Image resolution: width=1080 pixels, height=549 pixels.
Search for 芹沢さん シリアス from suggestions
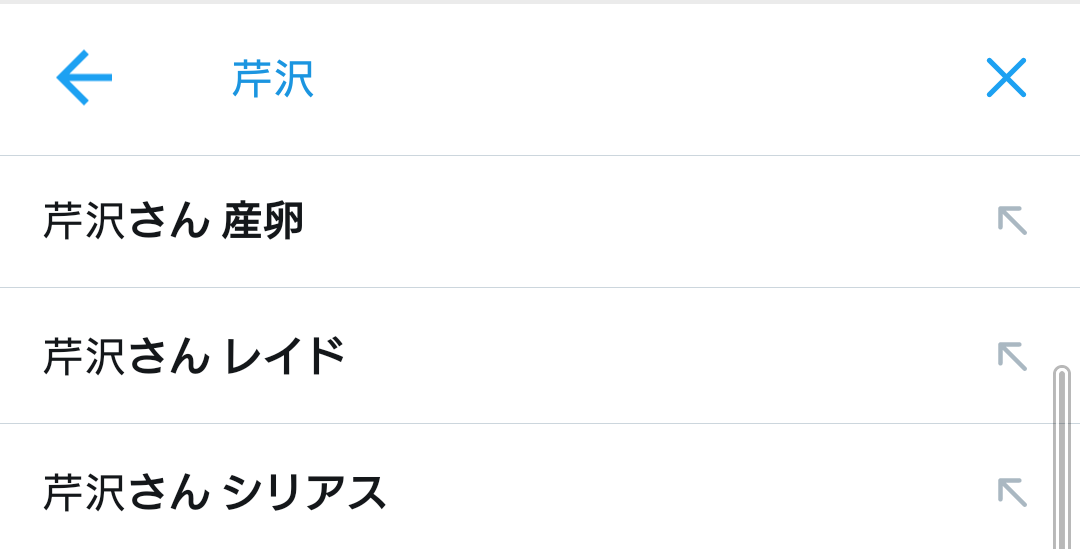[x=215, y=493]
